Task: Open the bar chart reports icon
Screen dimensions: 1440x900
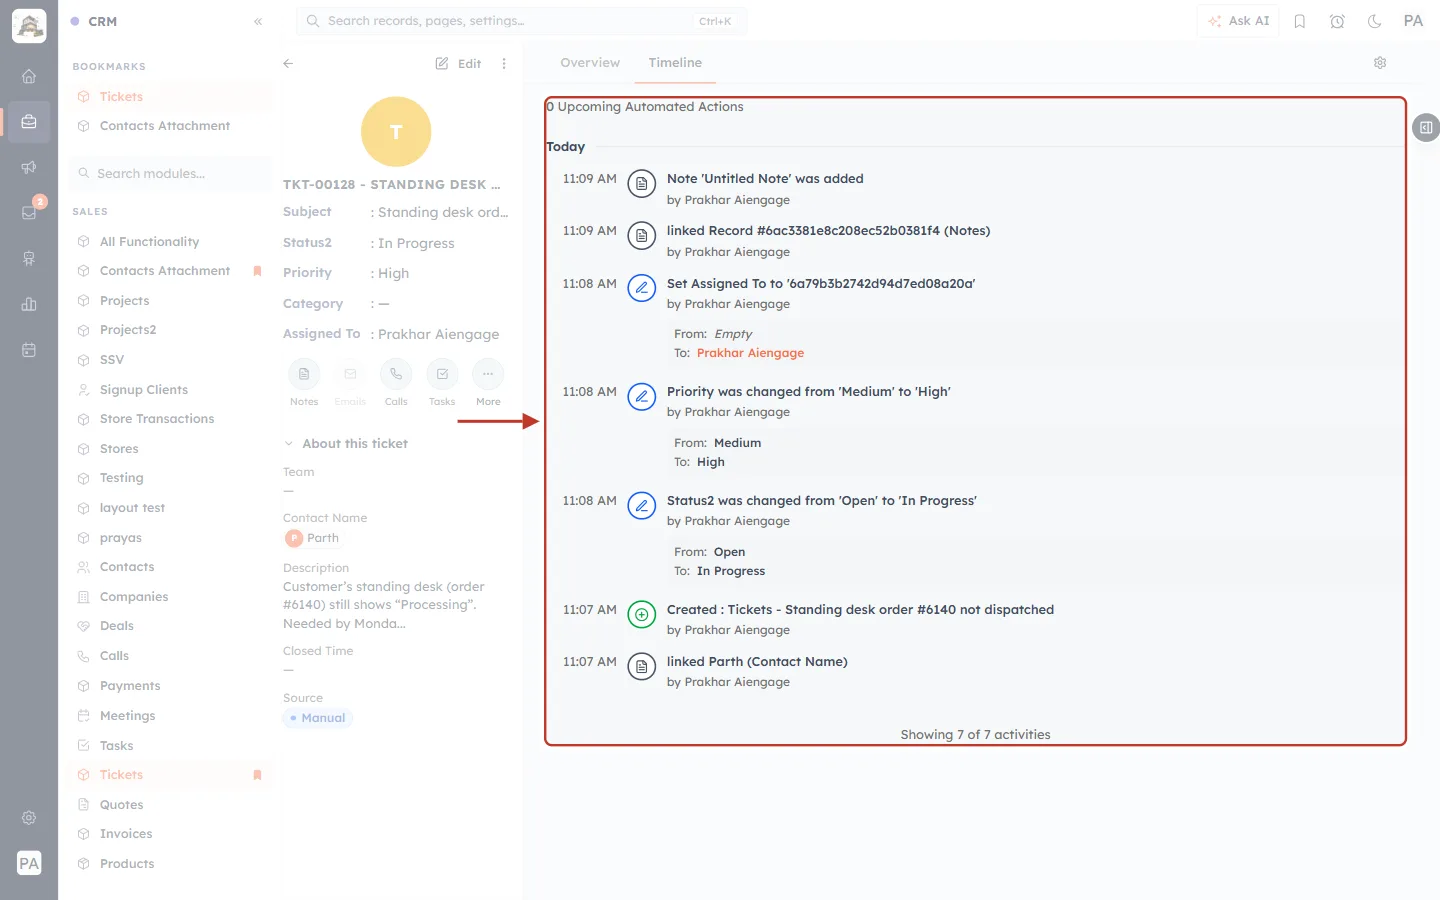Action: (29, 304)
